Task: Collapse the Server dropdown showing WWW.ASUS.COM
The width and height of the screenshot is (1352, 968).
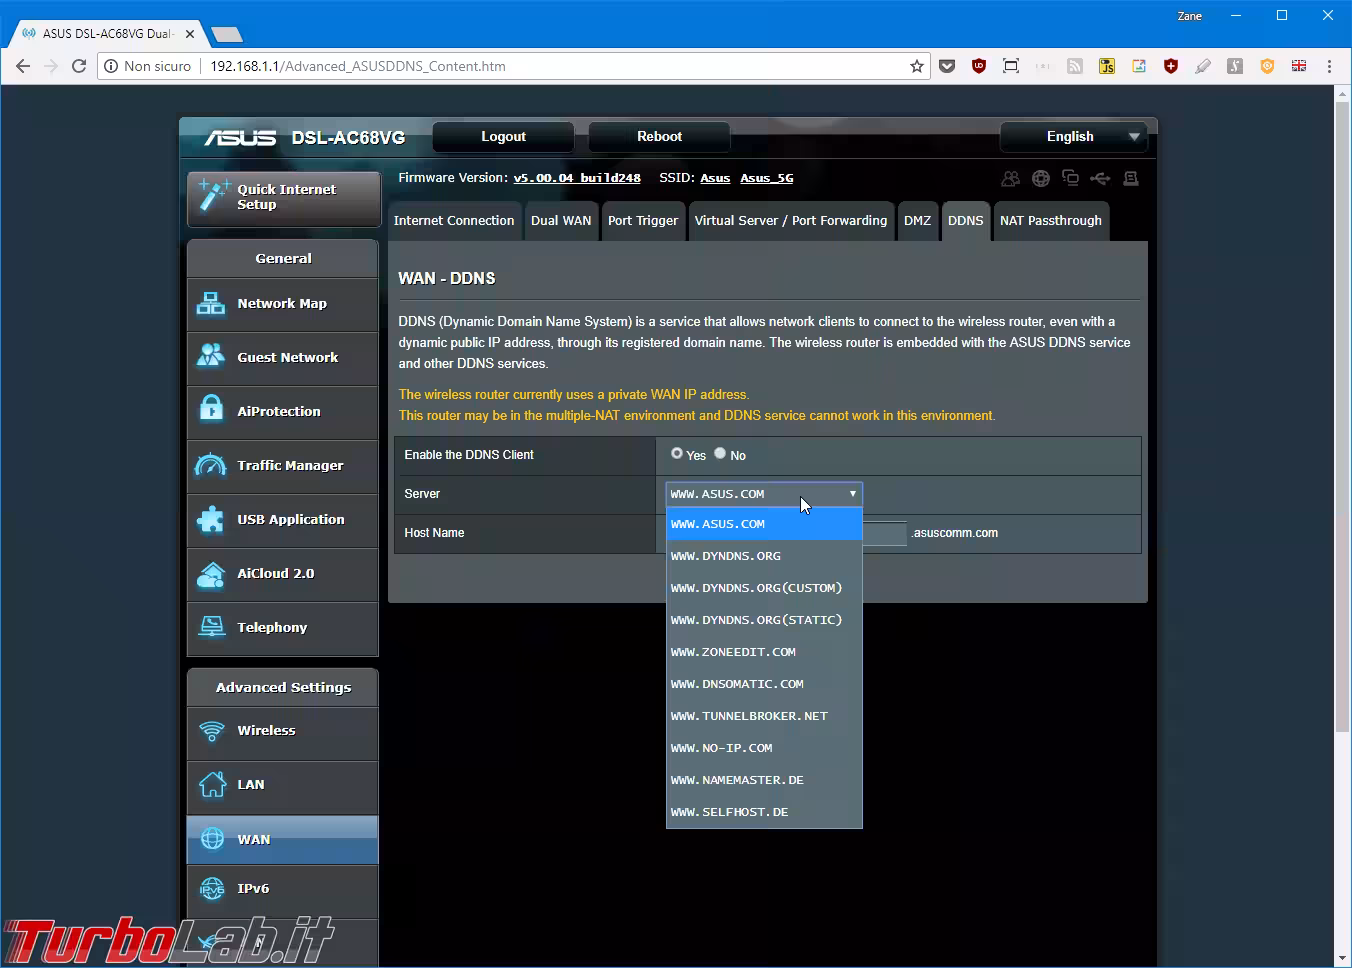Action: (x=763, y=494)
